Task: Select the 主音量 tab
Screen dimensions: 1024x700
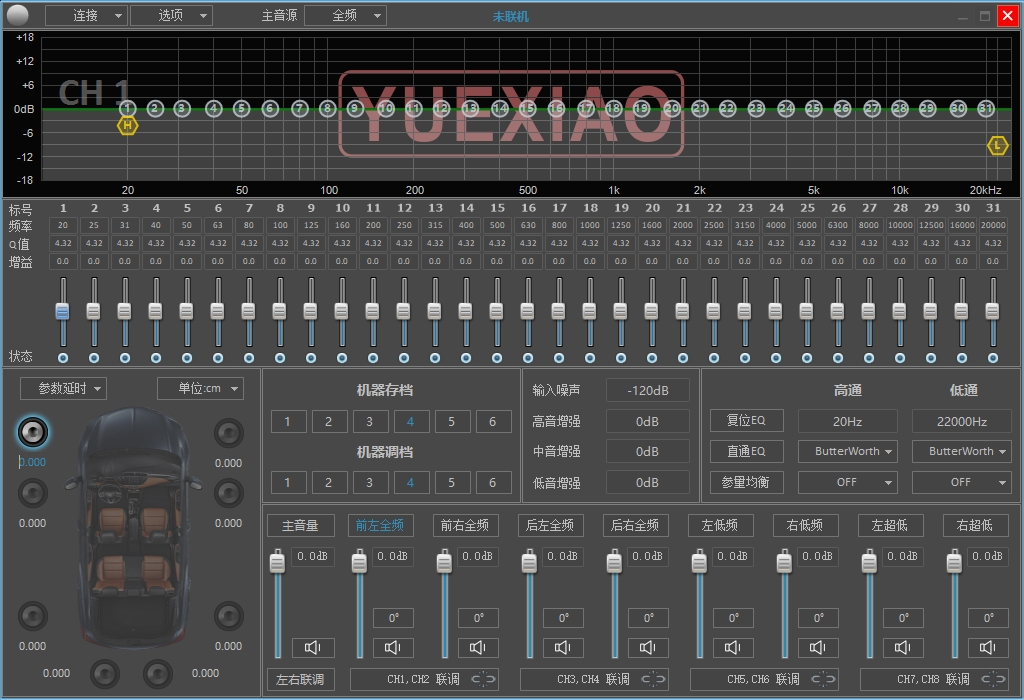Action: tap(300, 525)
